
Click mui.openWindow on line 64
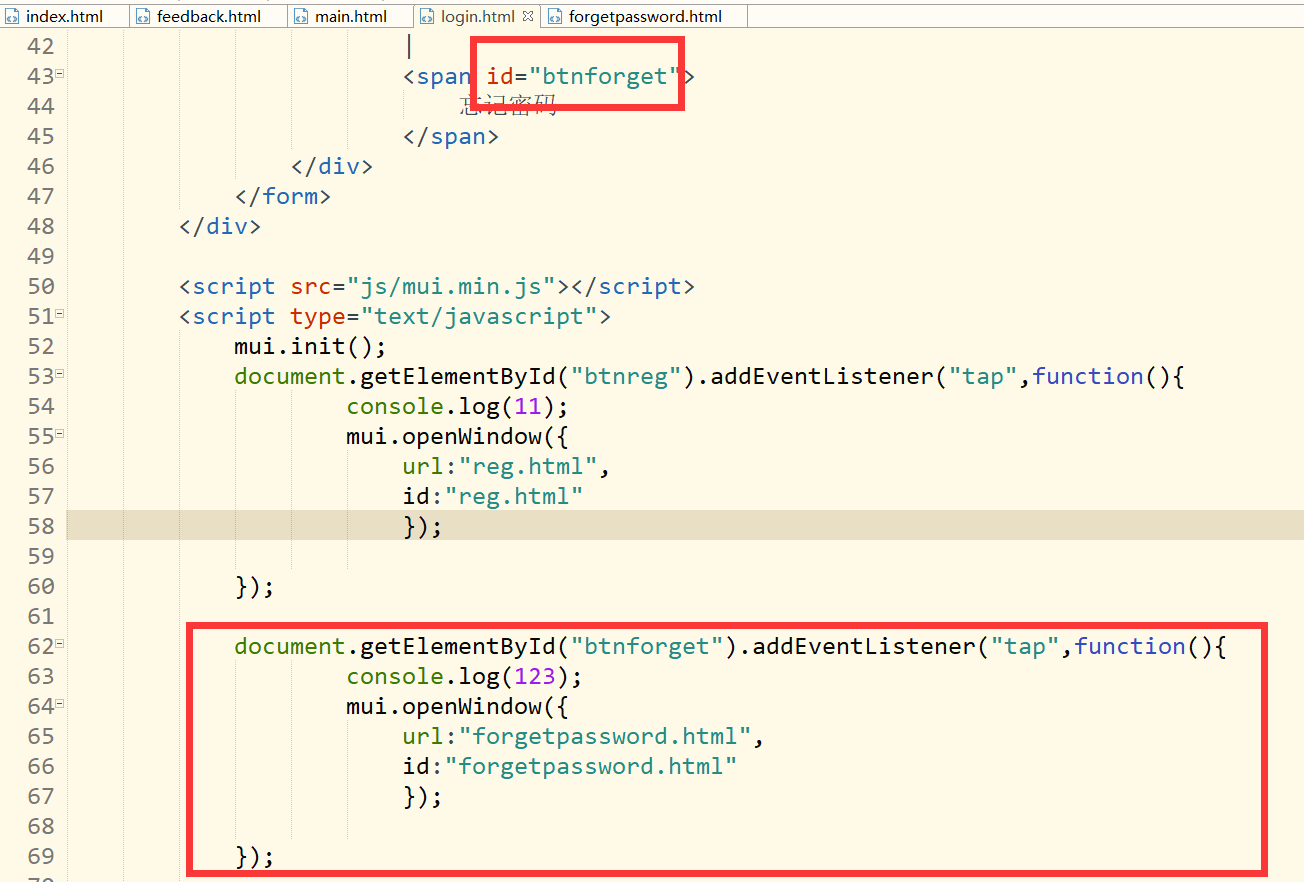click(x=444, y=706)
